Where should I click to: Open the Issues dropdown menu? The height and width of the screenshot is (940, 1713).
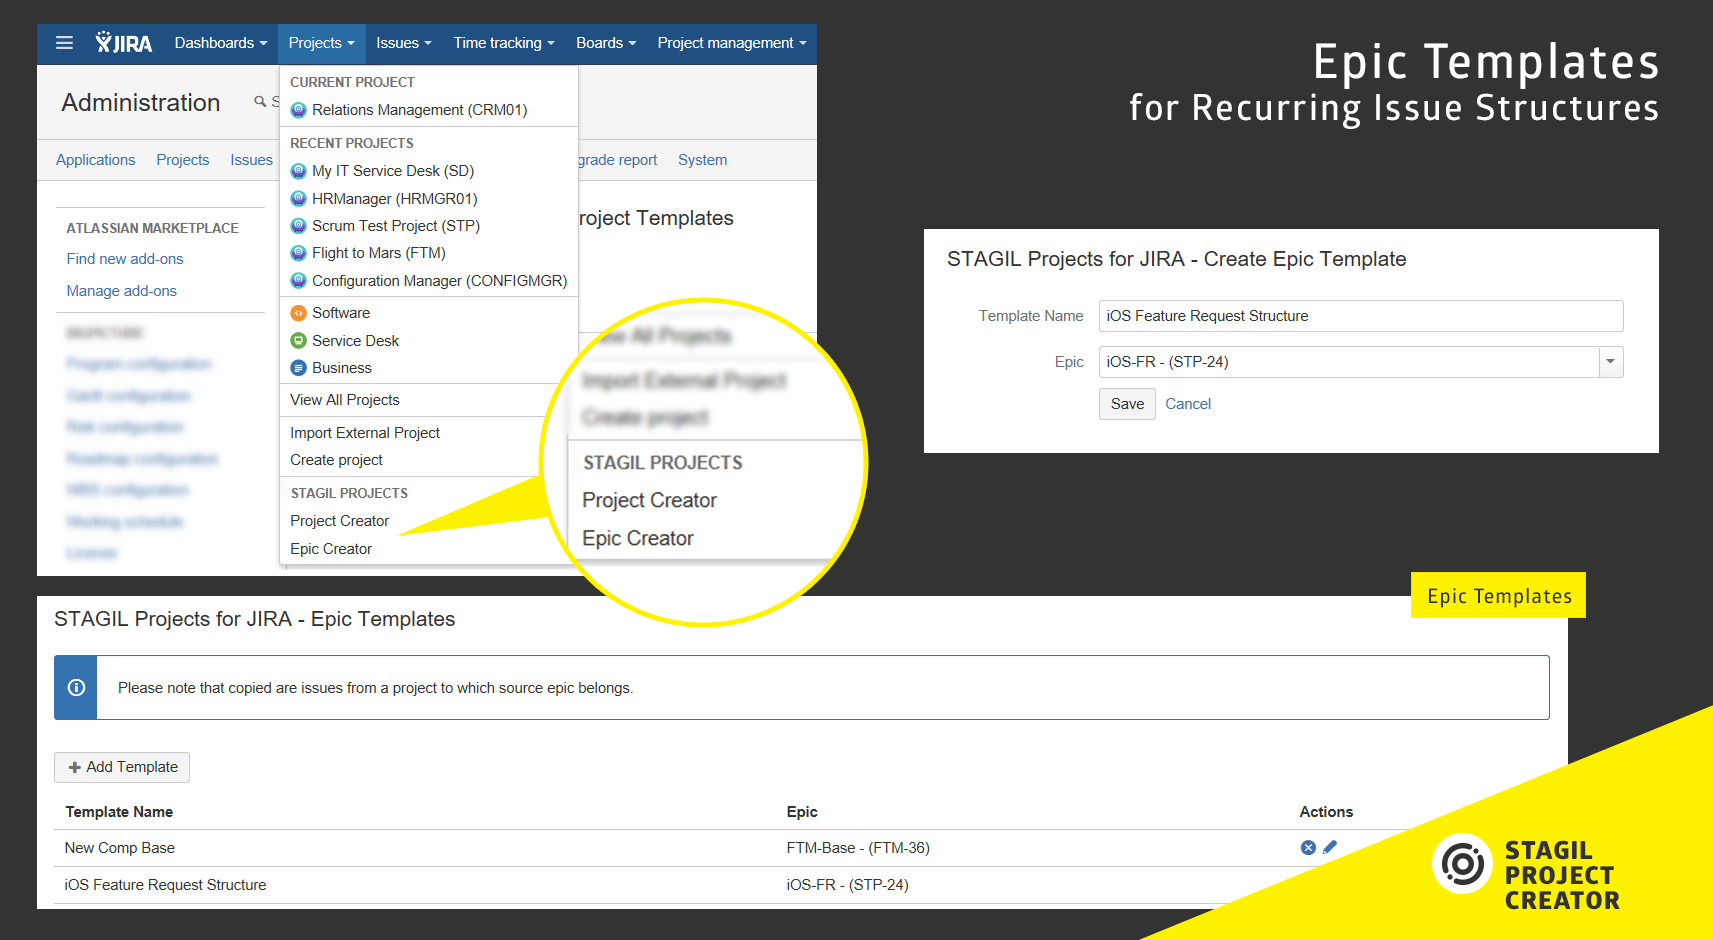pos(404,43)
